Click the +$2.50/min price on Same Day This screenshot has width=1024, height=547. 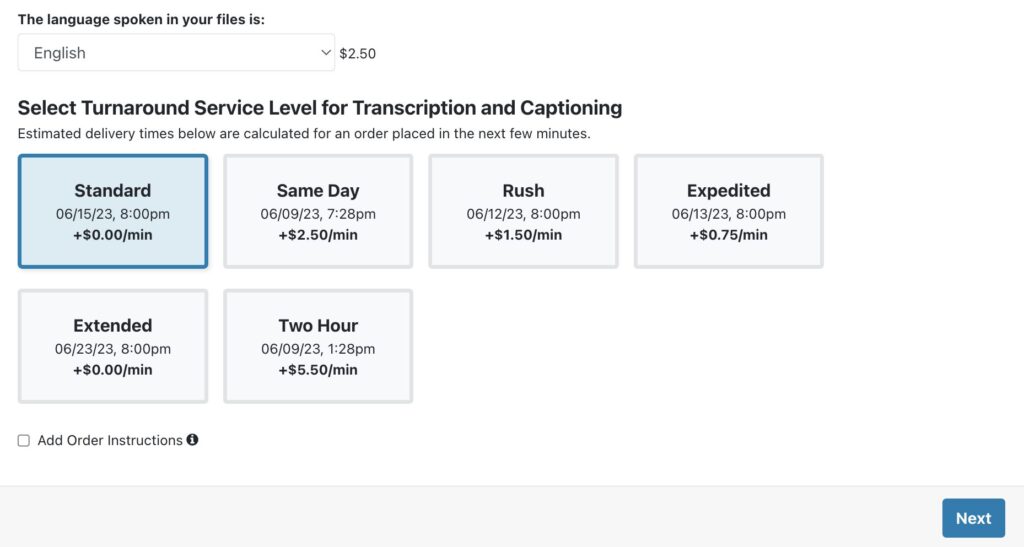point(318,235)
